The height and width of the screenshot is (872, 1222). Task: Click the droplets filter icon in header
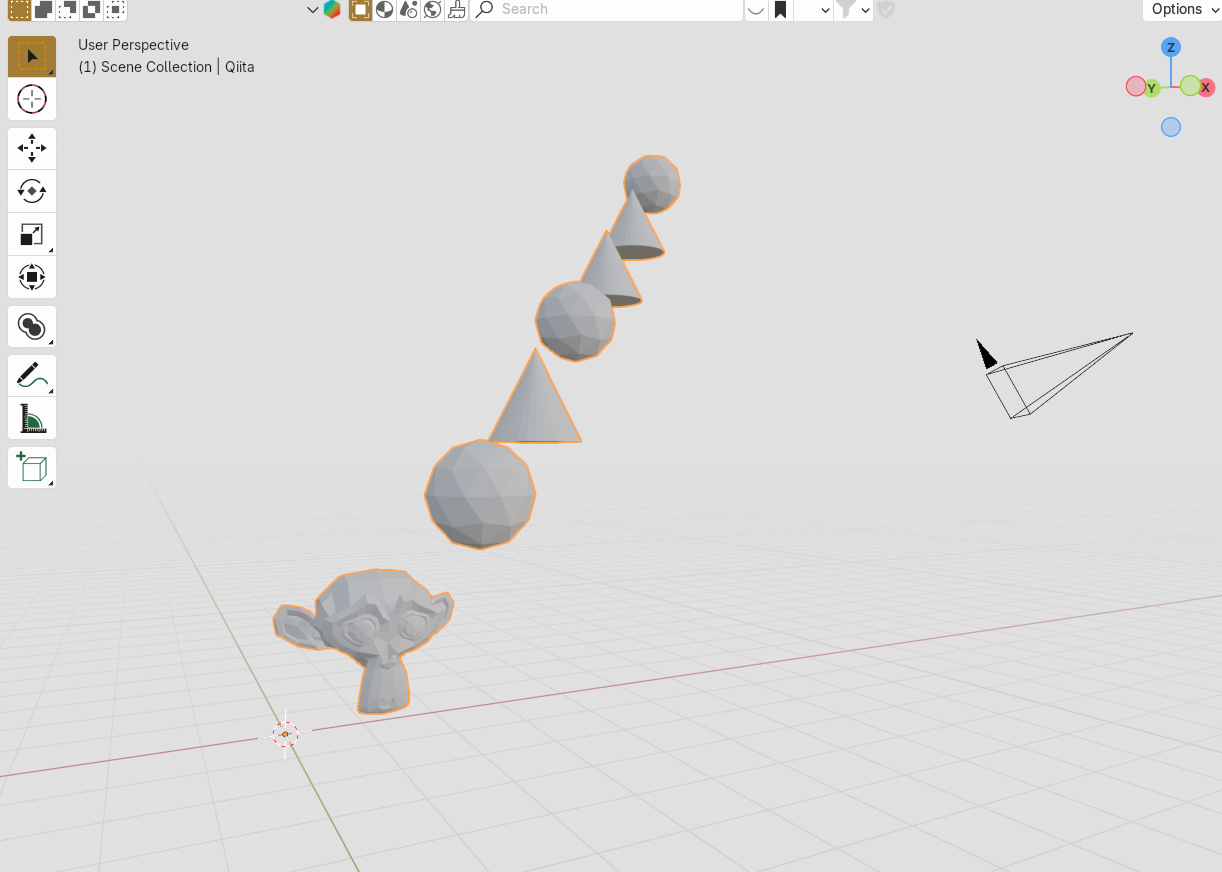click(x=408, y=10)
